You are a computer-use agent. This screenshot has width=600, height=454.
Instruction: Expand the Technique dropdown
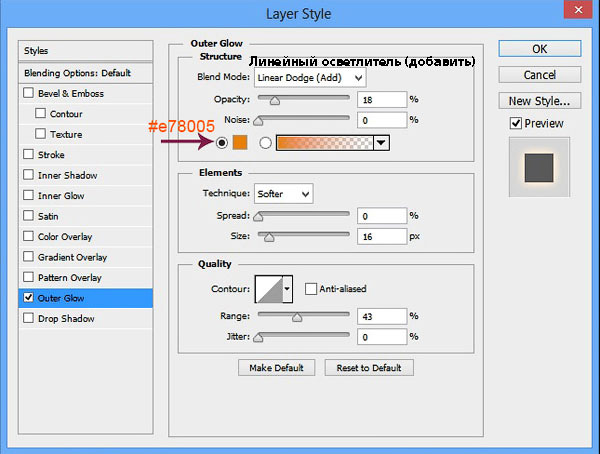click(x=284, y=193)
